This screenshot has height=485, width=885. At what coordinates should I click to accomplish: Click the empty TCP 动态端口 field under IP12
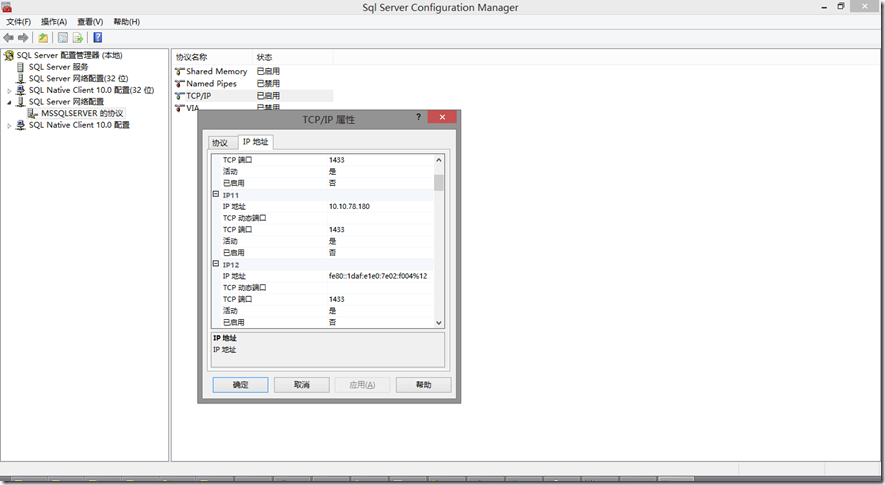pyautogui.click(x=380, y=287)
